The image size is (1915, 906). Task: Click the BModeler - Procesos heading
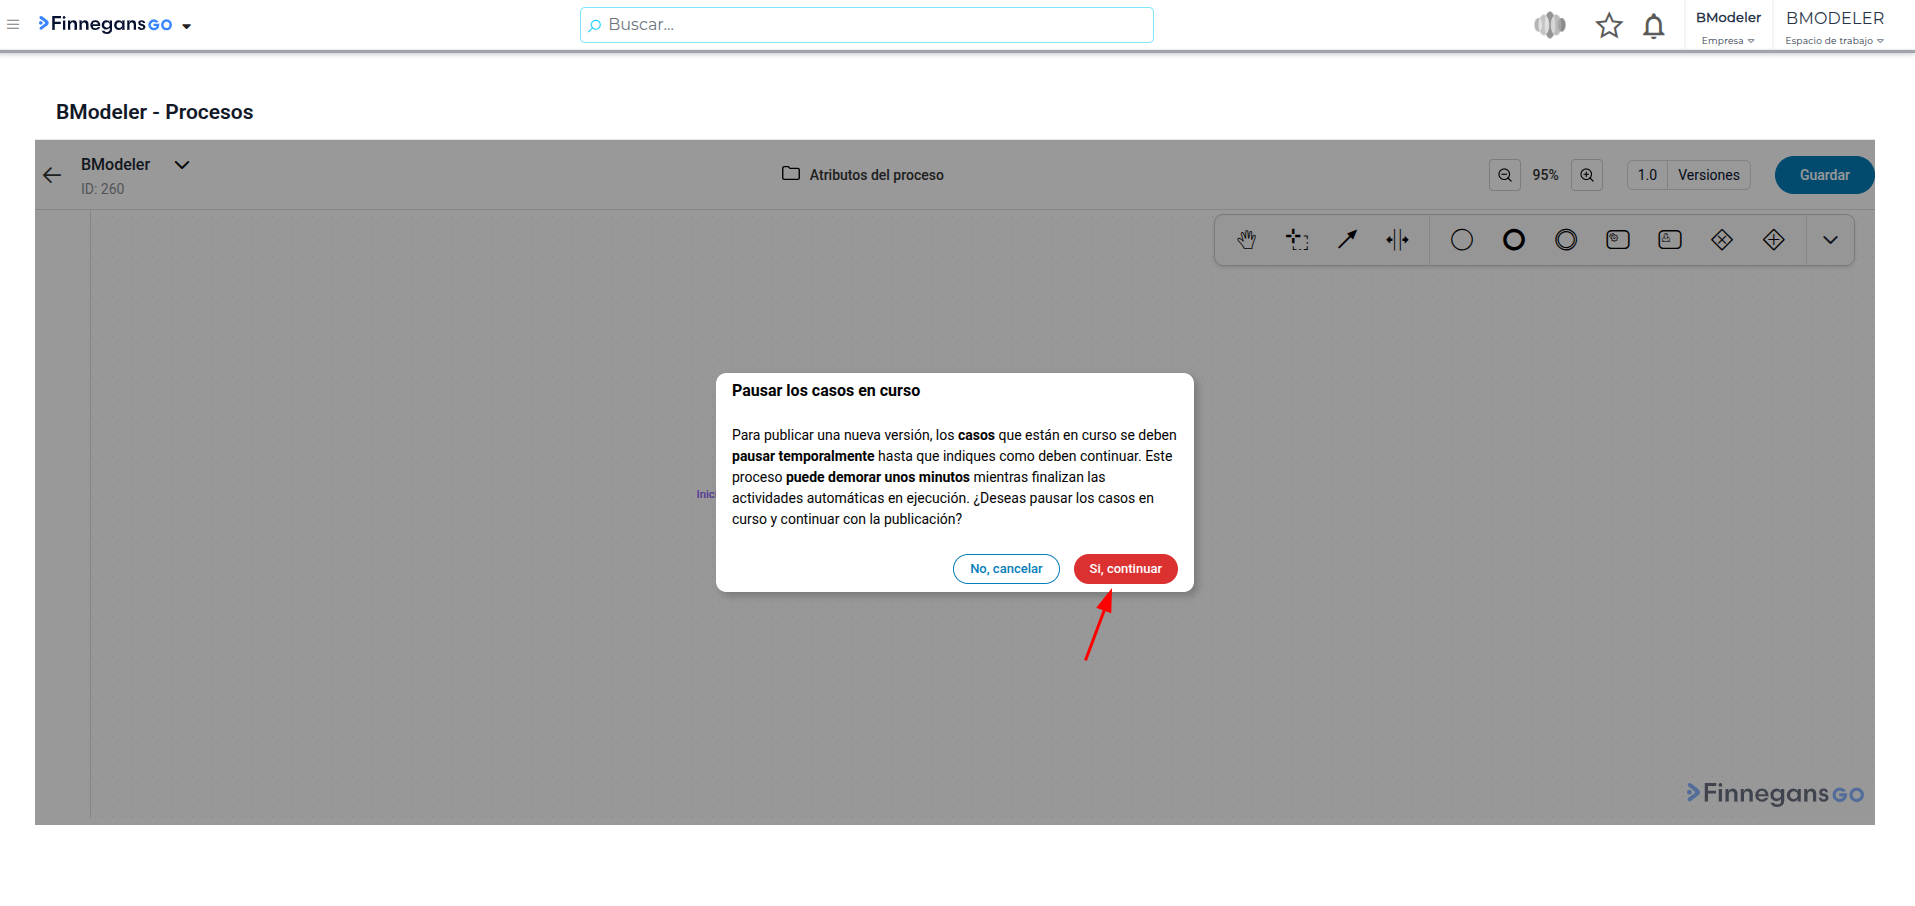[x=155, y=112]
